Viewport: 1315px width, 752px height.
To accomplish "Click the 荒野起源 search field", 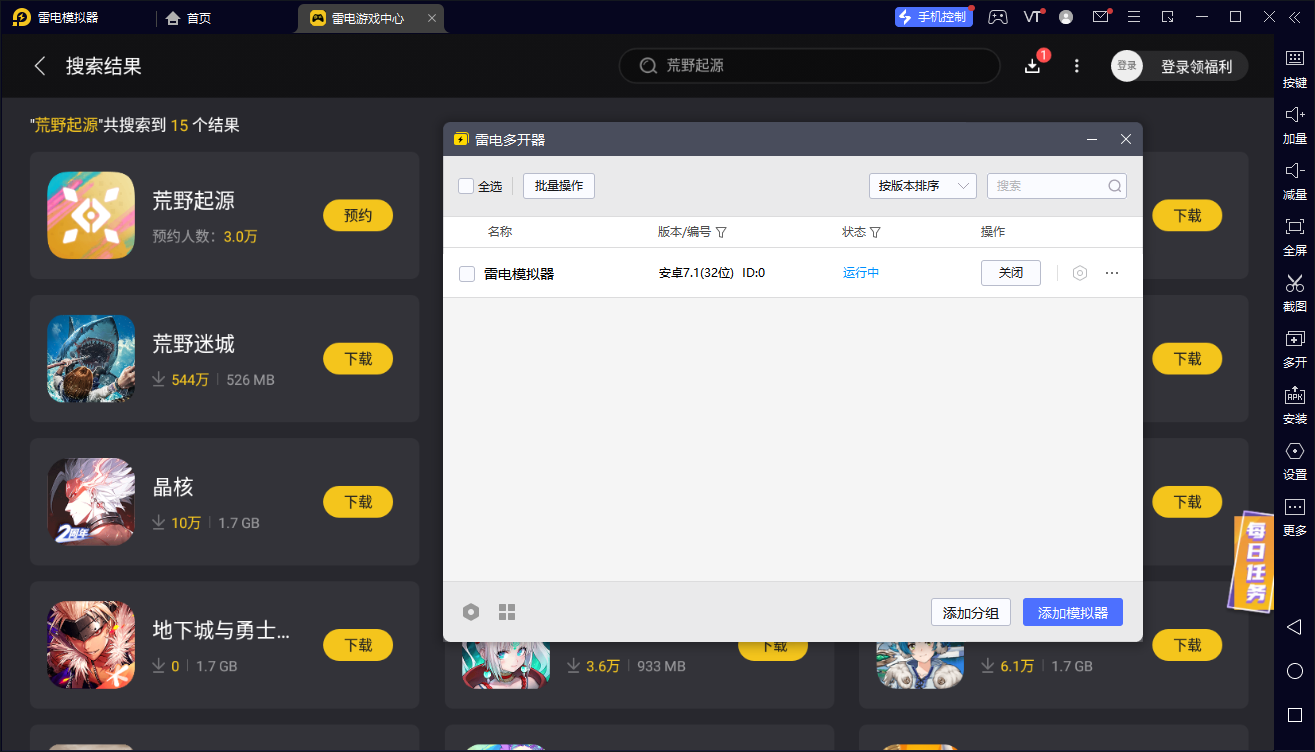I will 810,66.
